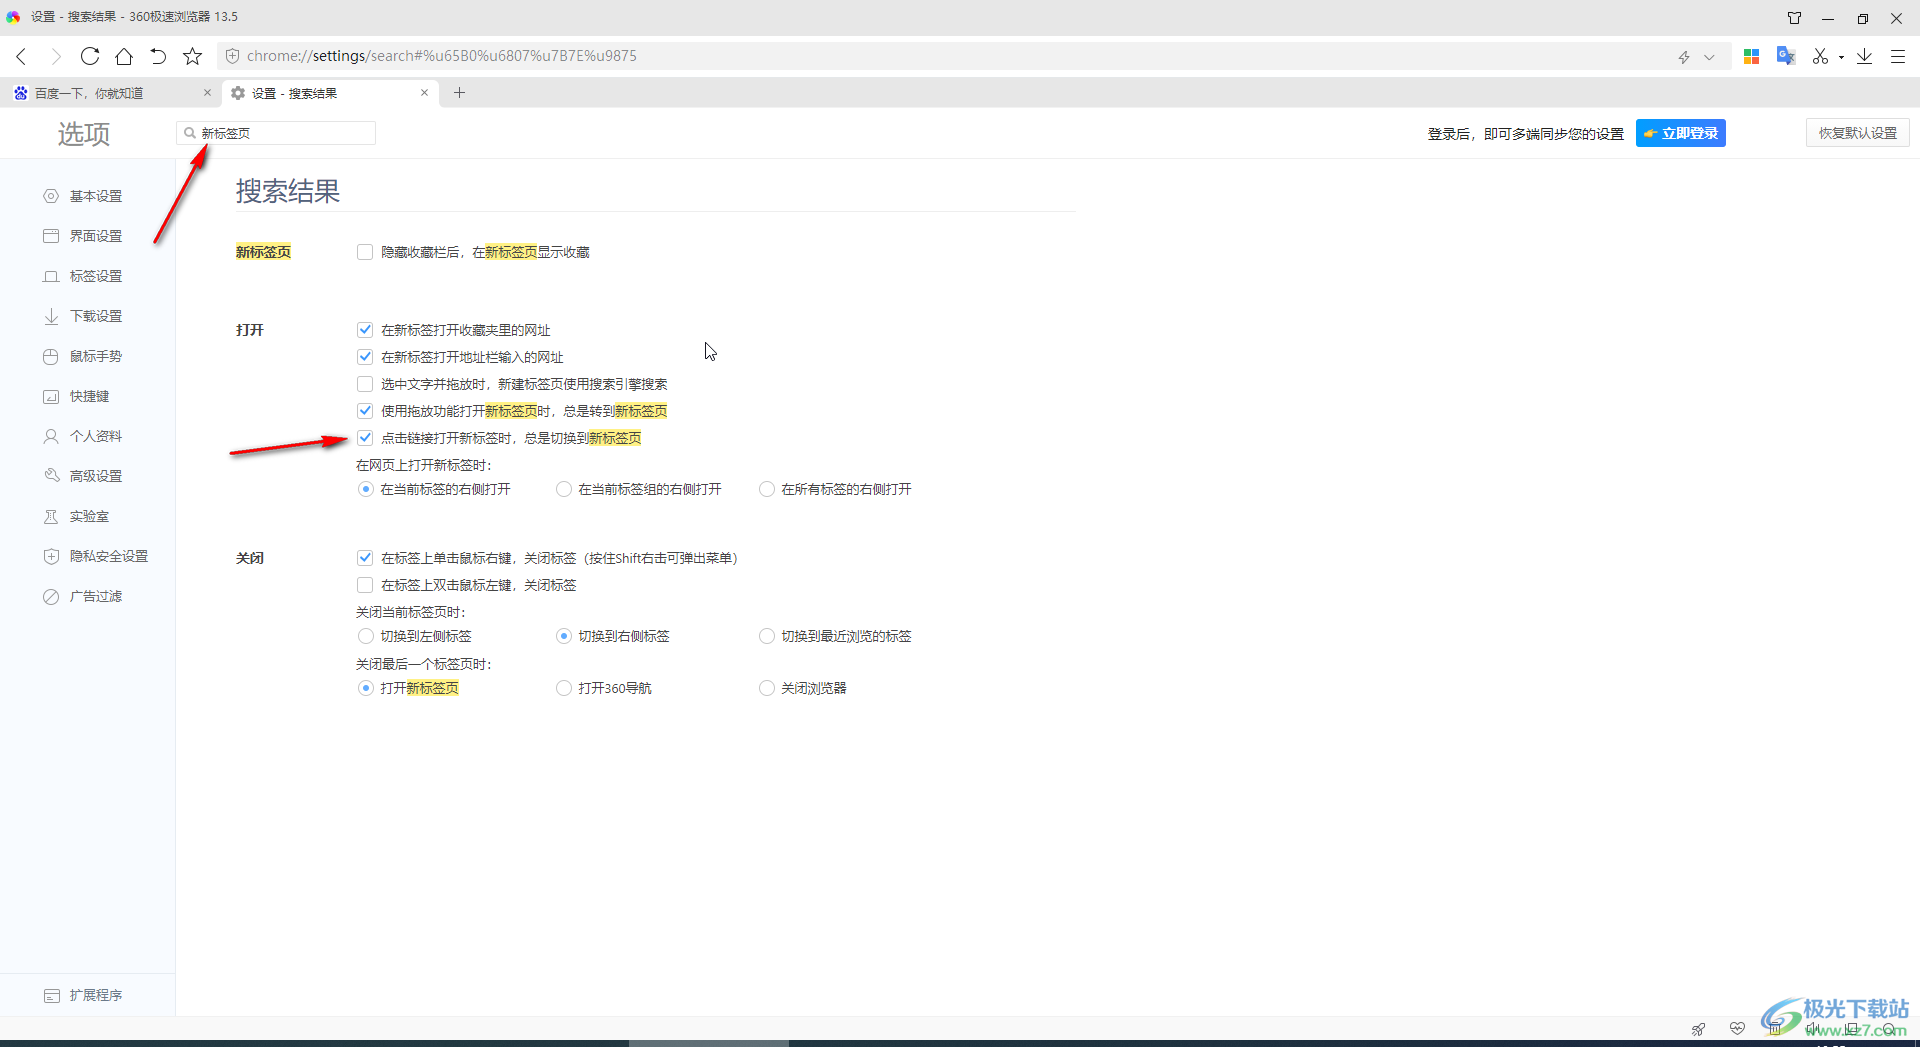The width and height of the screenshot is (1920, 1047).
Task: Select 打开新标签页 radio option
Action: point(365,688)
